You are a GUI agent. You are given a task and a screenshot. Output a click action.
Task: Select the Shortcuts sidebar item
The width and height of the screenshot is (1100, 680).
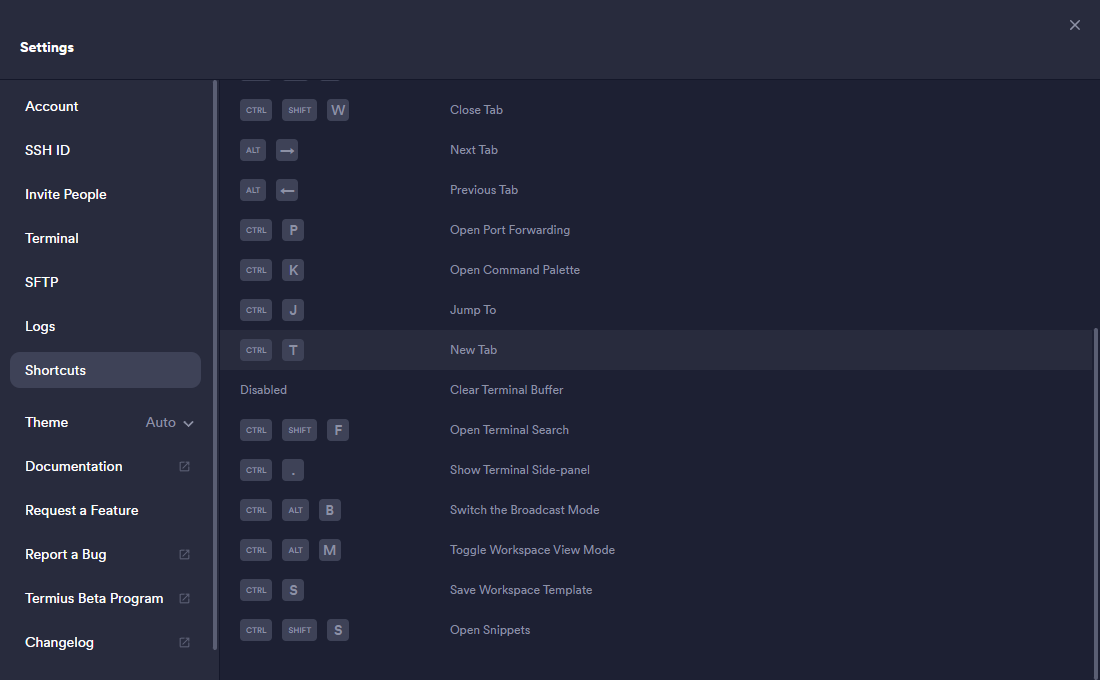pos(105,370)
